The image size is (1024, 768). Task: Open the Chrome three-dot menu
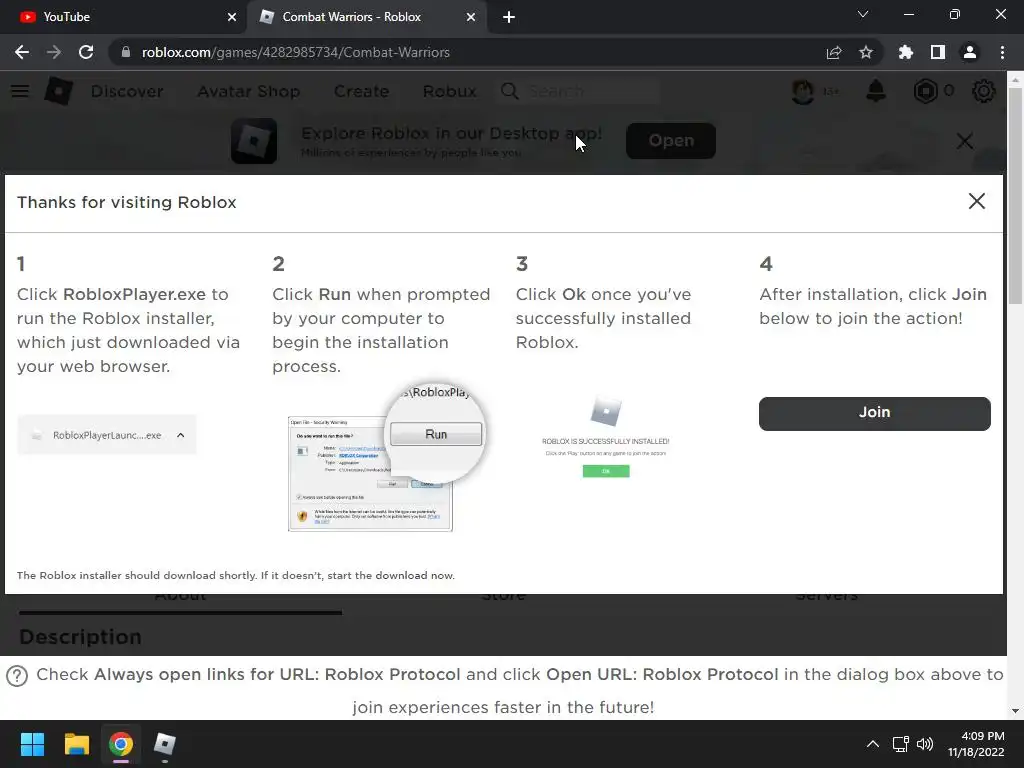1002,52
